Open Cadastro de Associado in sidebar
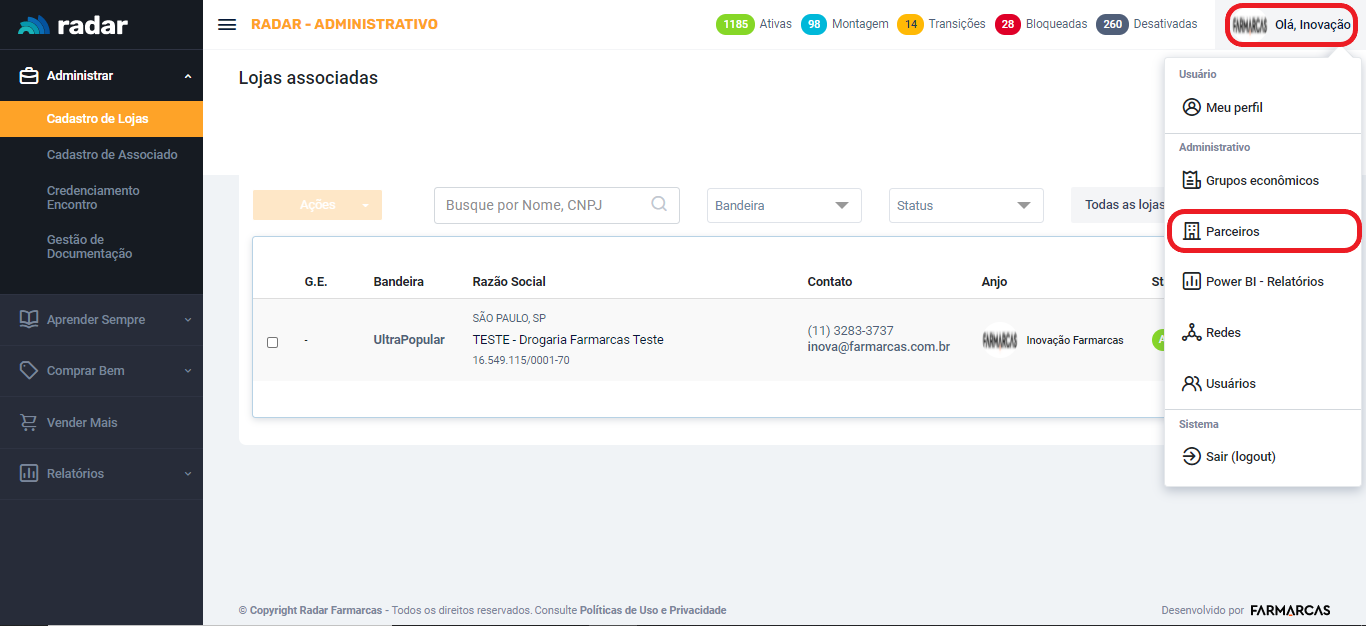This screenshot has height=626, width=1366. coord(112,155)
